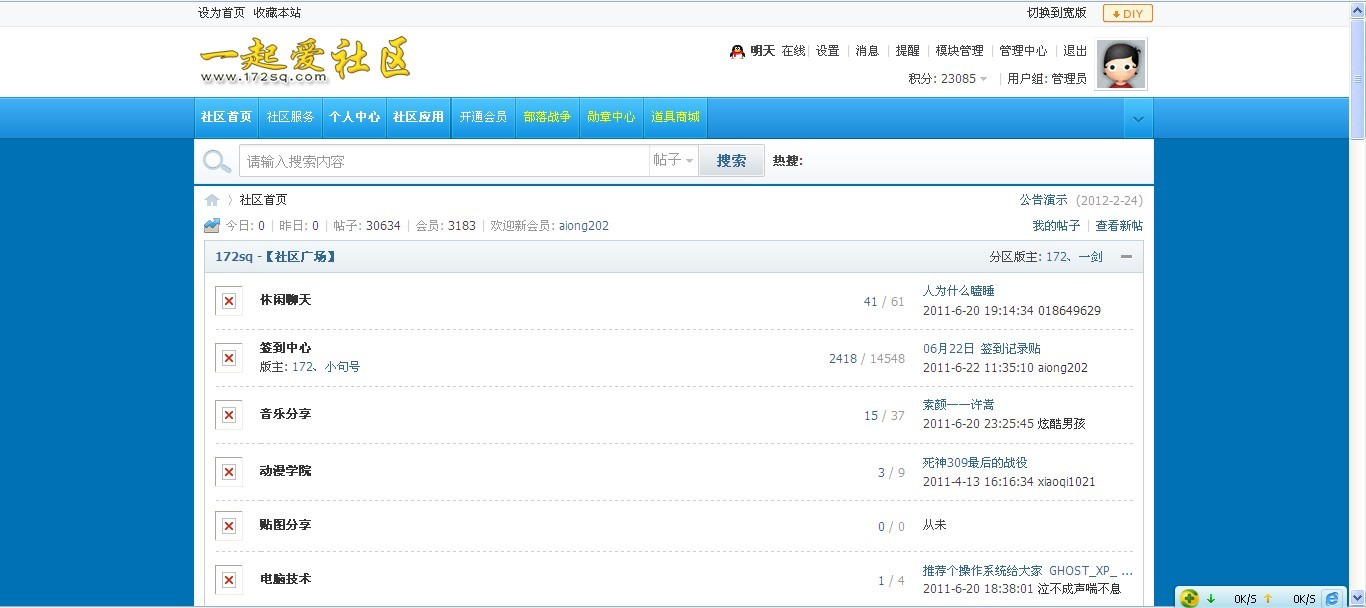Click the 172sq 社区广场 category title

[x=275, y=257]
